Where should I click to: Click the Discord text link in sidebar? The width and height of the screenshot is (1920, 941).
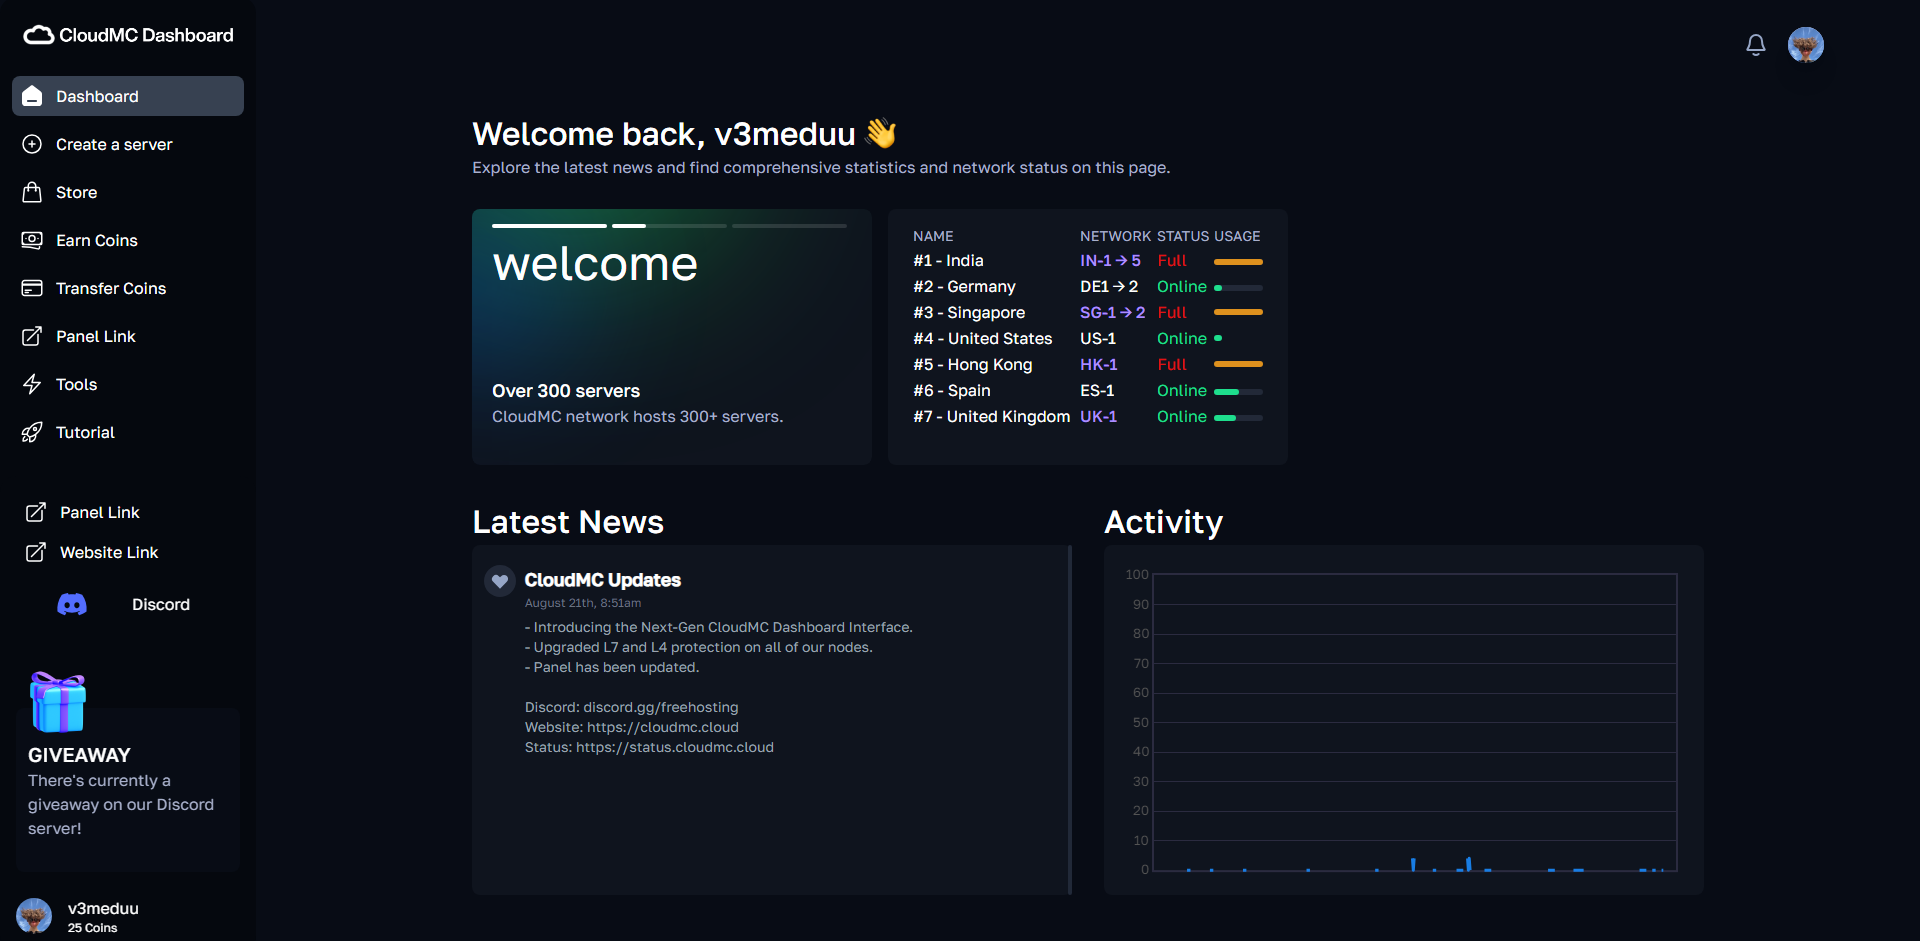click(160, 604)
